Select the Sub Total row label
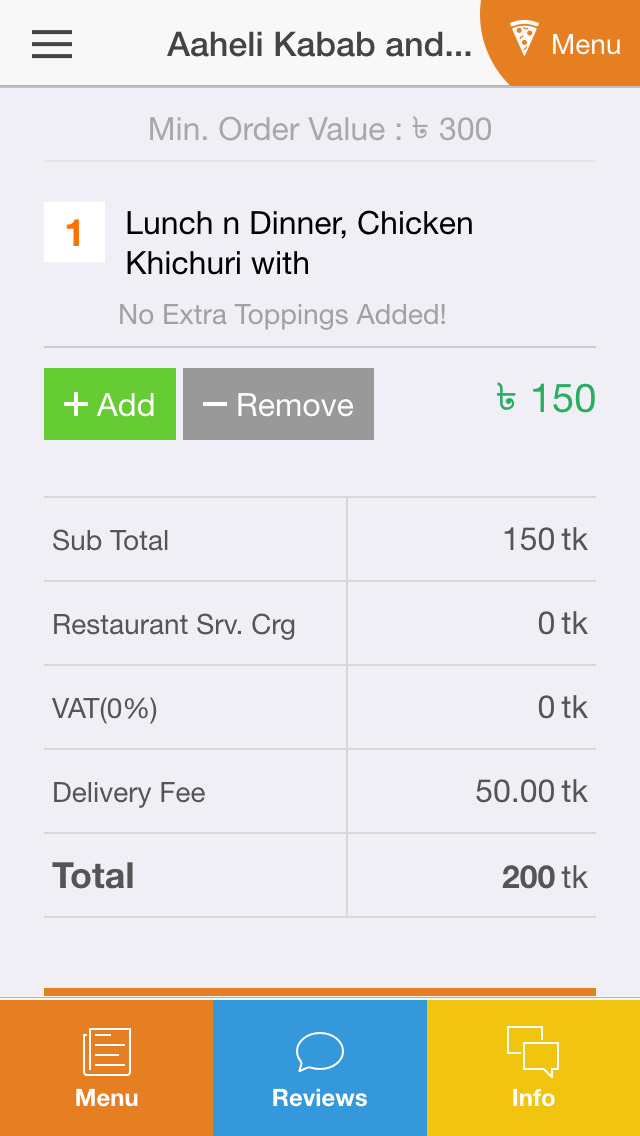Image resolution: width=640 pixels, height=1136 pixels. tap(111, 541)
